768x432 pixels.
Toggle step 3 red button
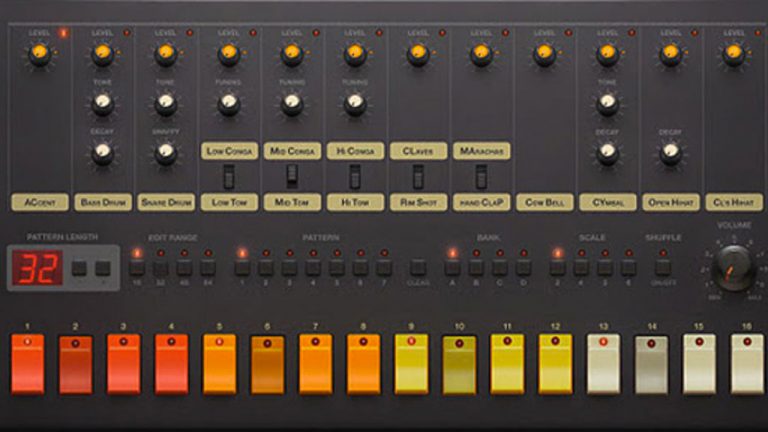(123, 364)
